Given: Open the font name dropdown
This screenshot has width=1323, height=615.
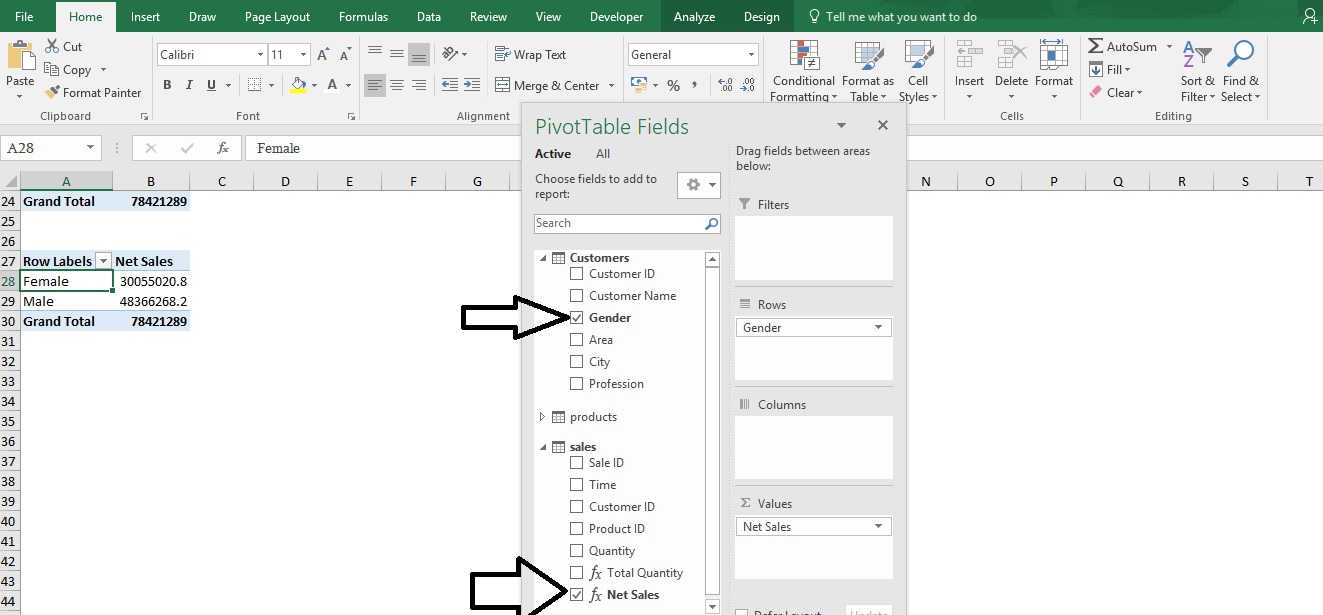Looking at the screenshot, I should (261, 55).
